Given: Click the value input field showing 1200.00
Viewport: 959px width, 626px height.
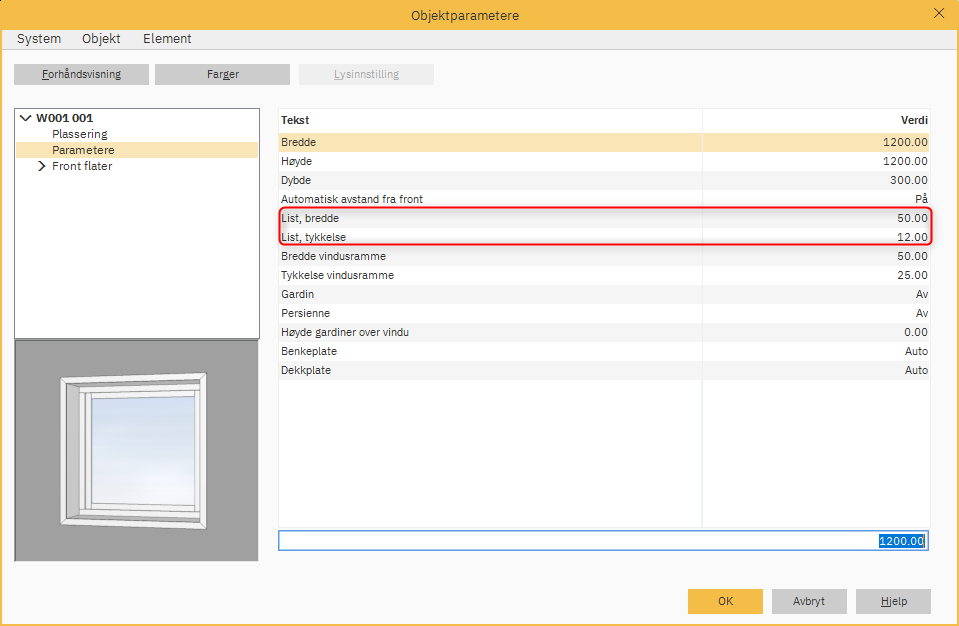Looking at the screenshot, I should (603, 541).
